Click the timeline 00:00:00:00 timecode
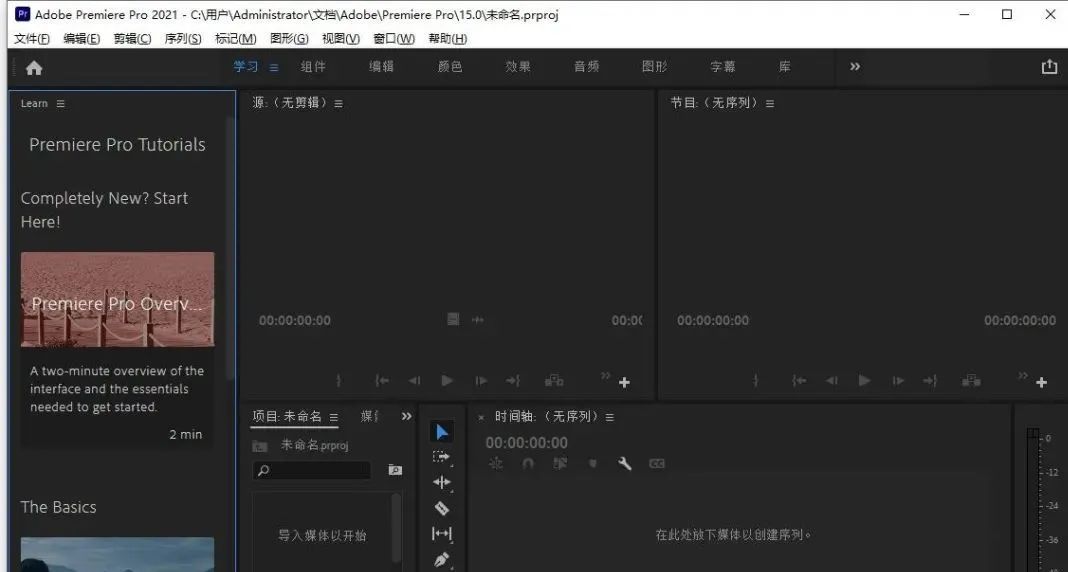Image resolution: width=1068 pixels, height=572 pixels. 527,443
